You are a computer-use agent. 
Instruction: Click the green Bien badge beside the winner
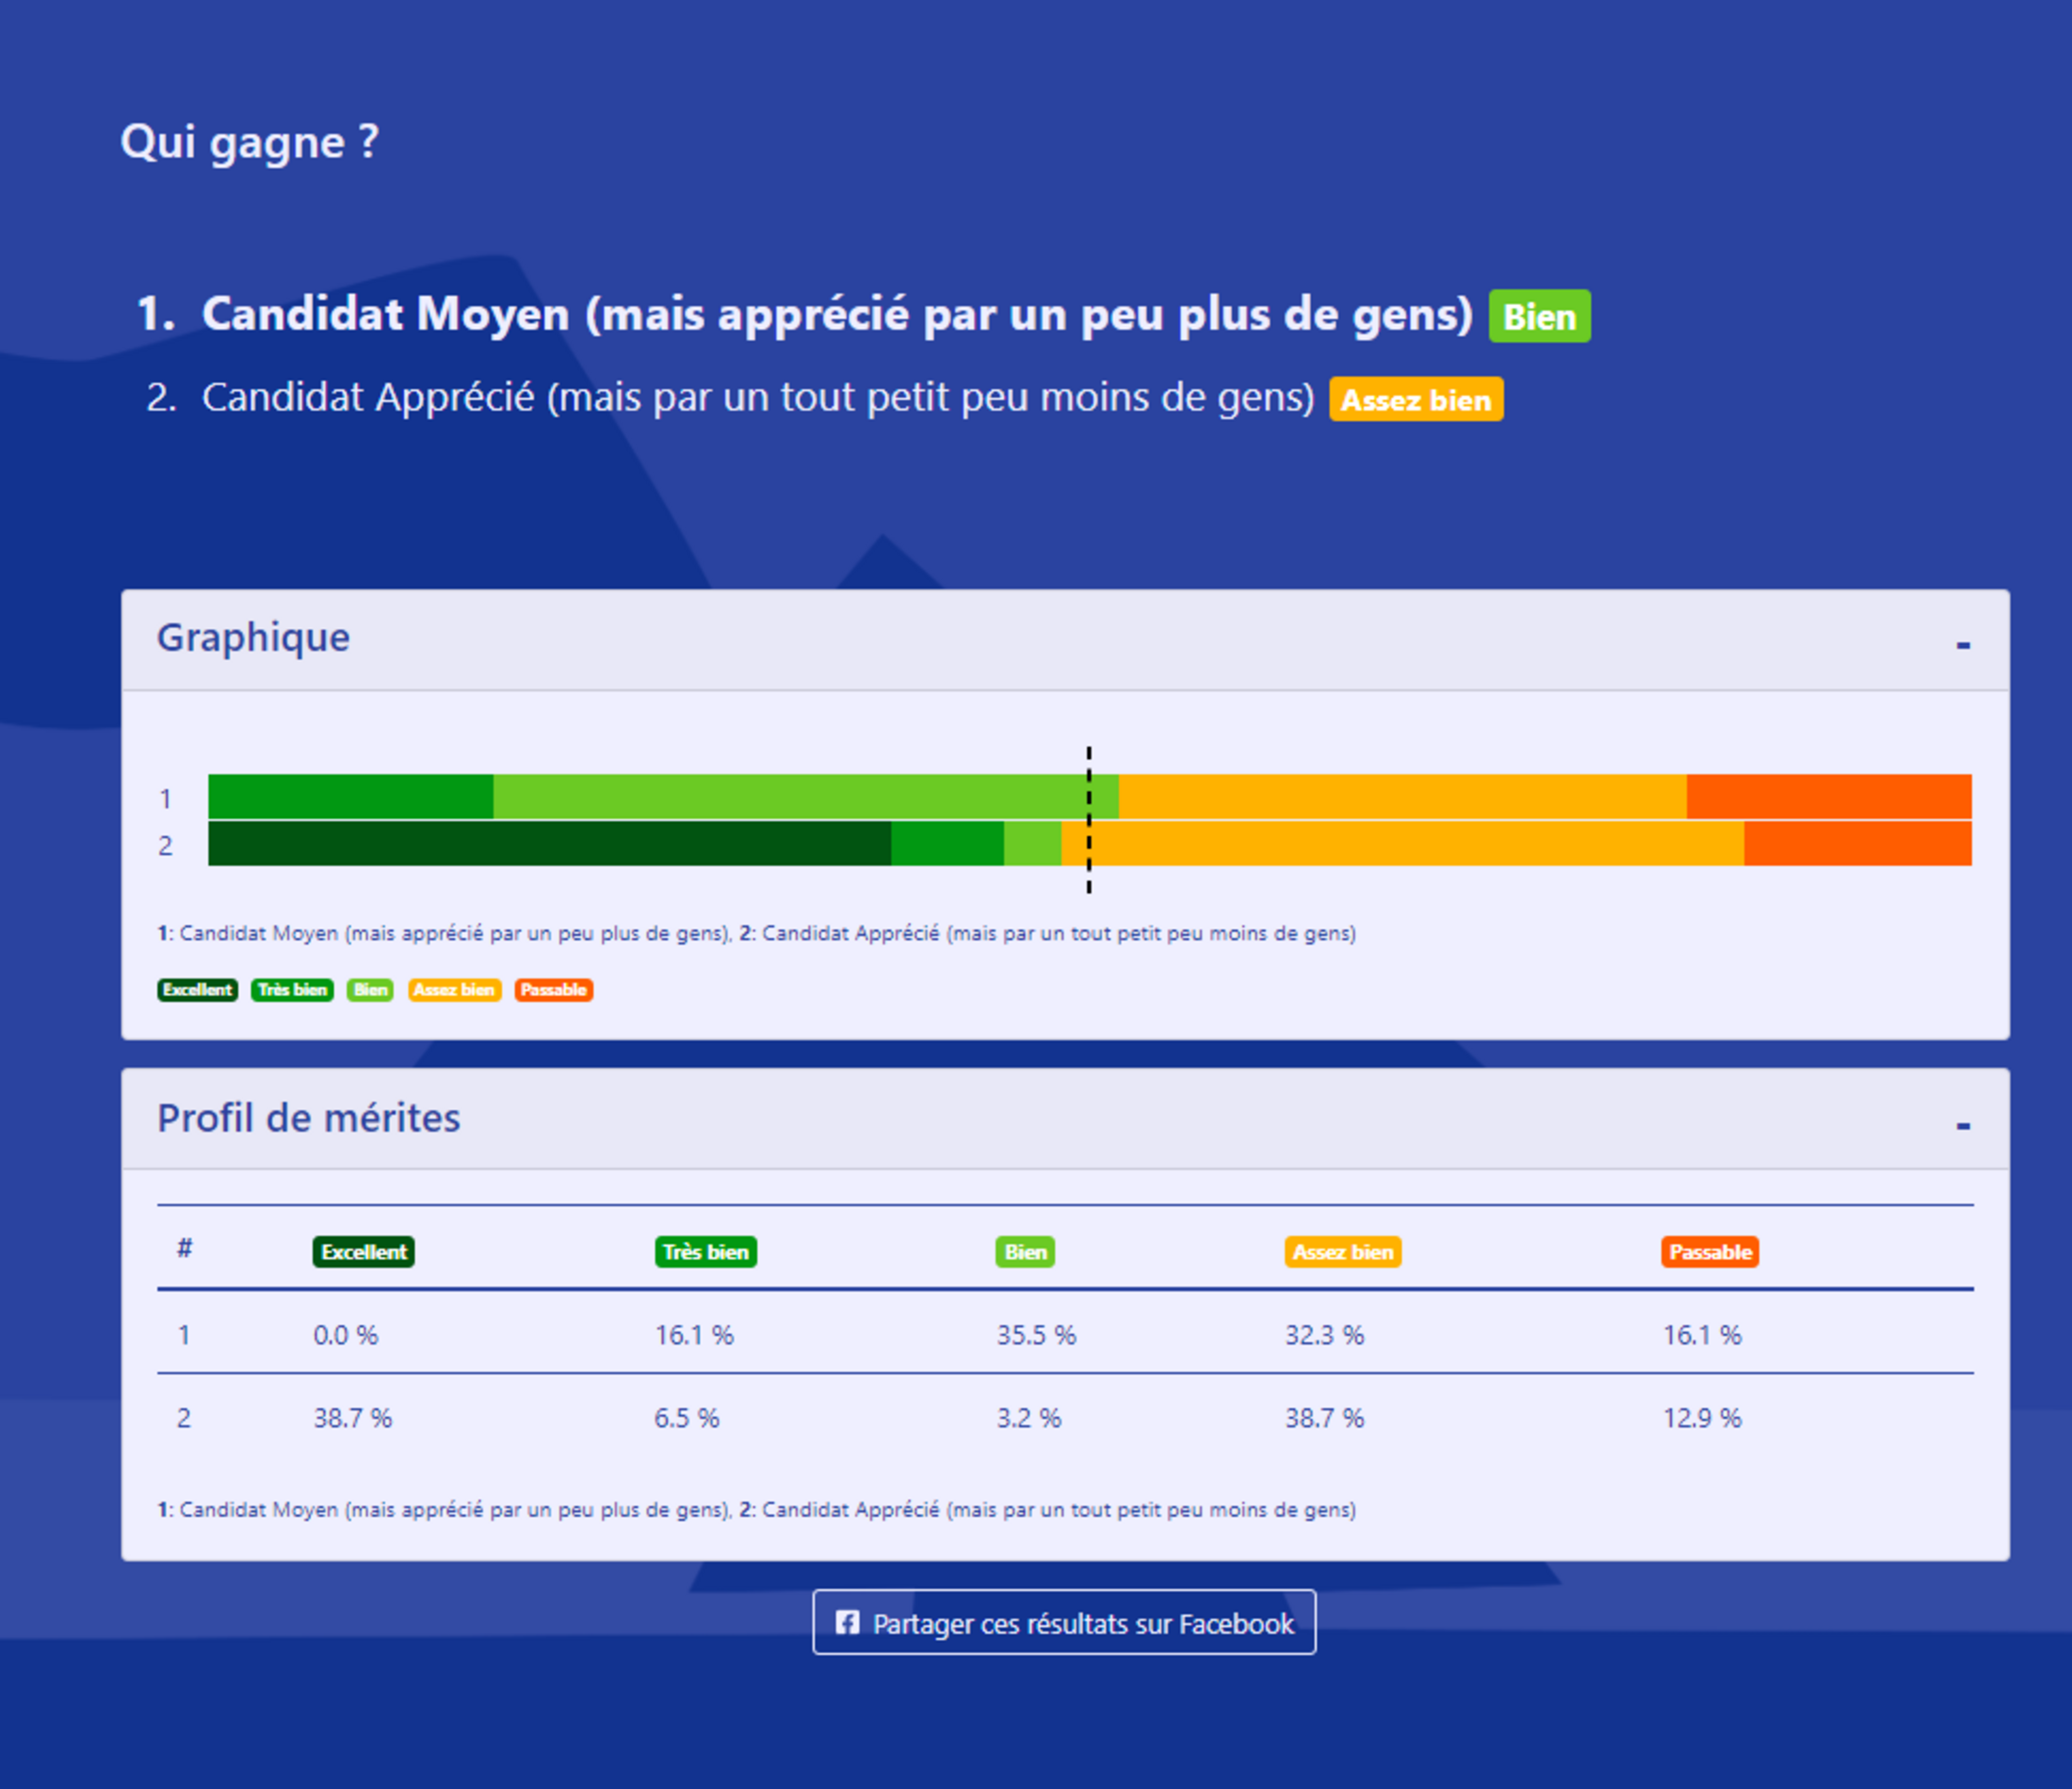pos(1539,317)
